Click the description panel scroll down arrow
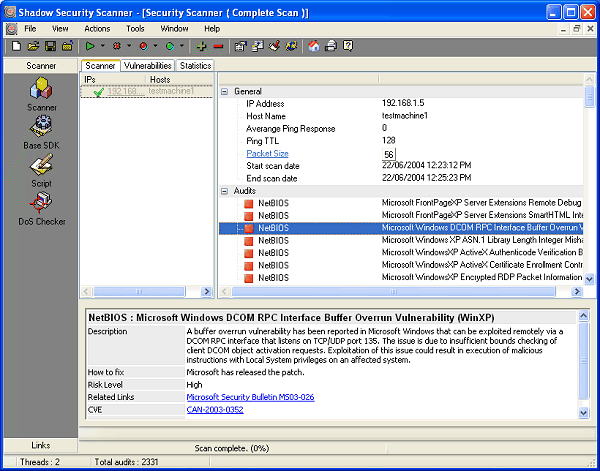The width and height of the screenshot is (600, 471). pos(583,412)
